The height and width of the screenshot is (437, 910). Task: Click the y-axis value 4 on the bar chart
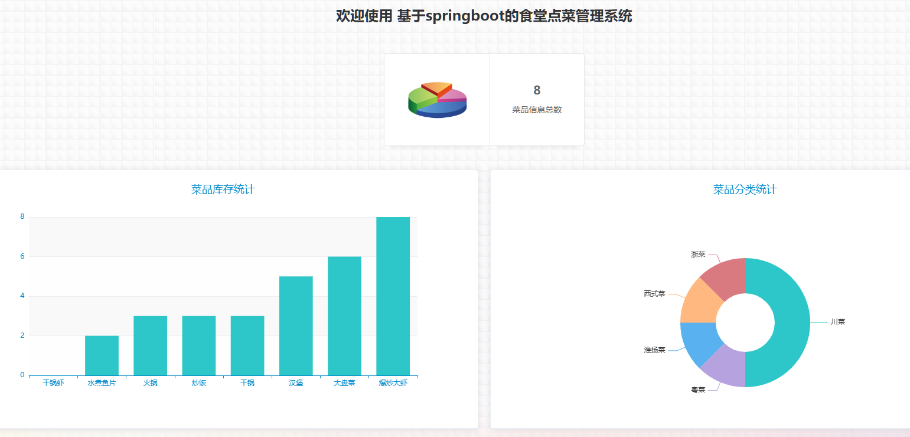(x=22, y=296)
